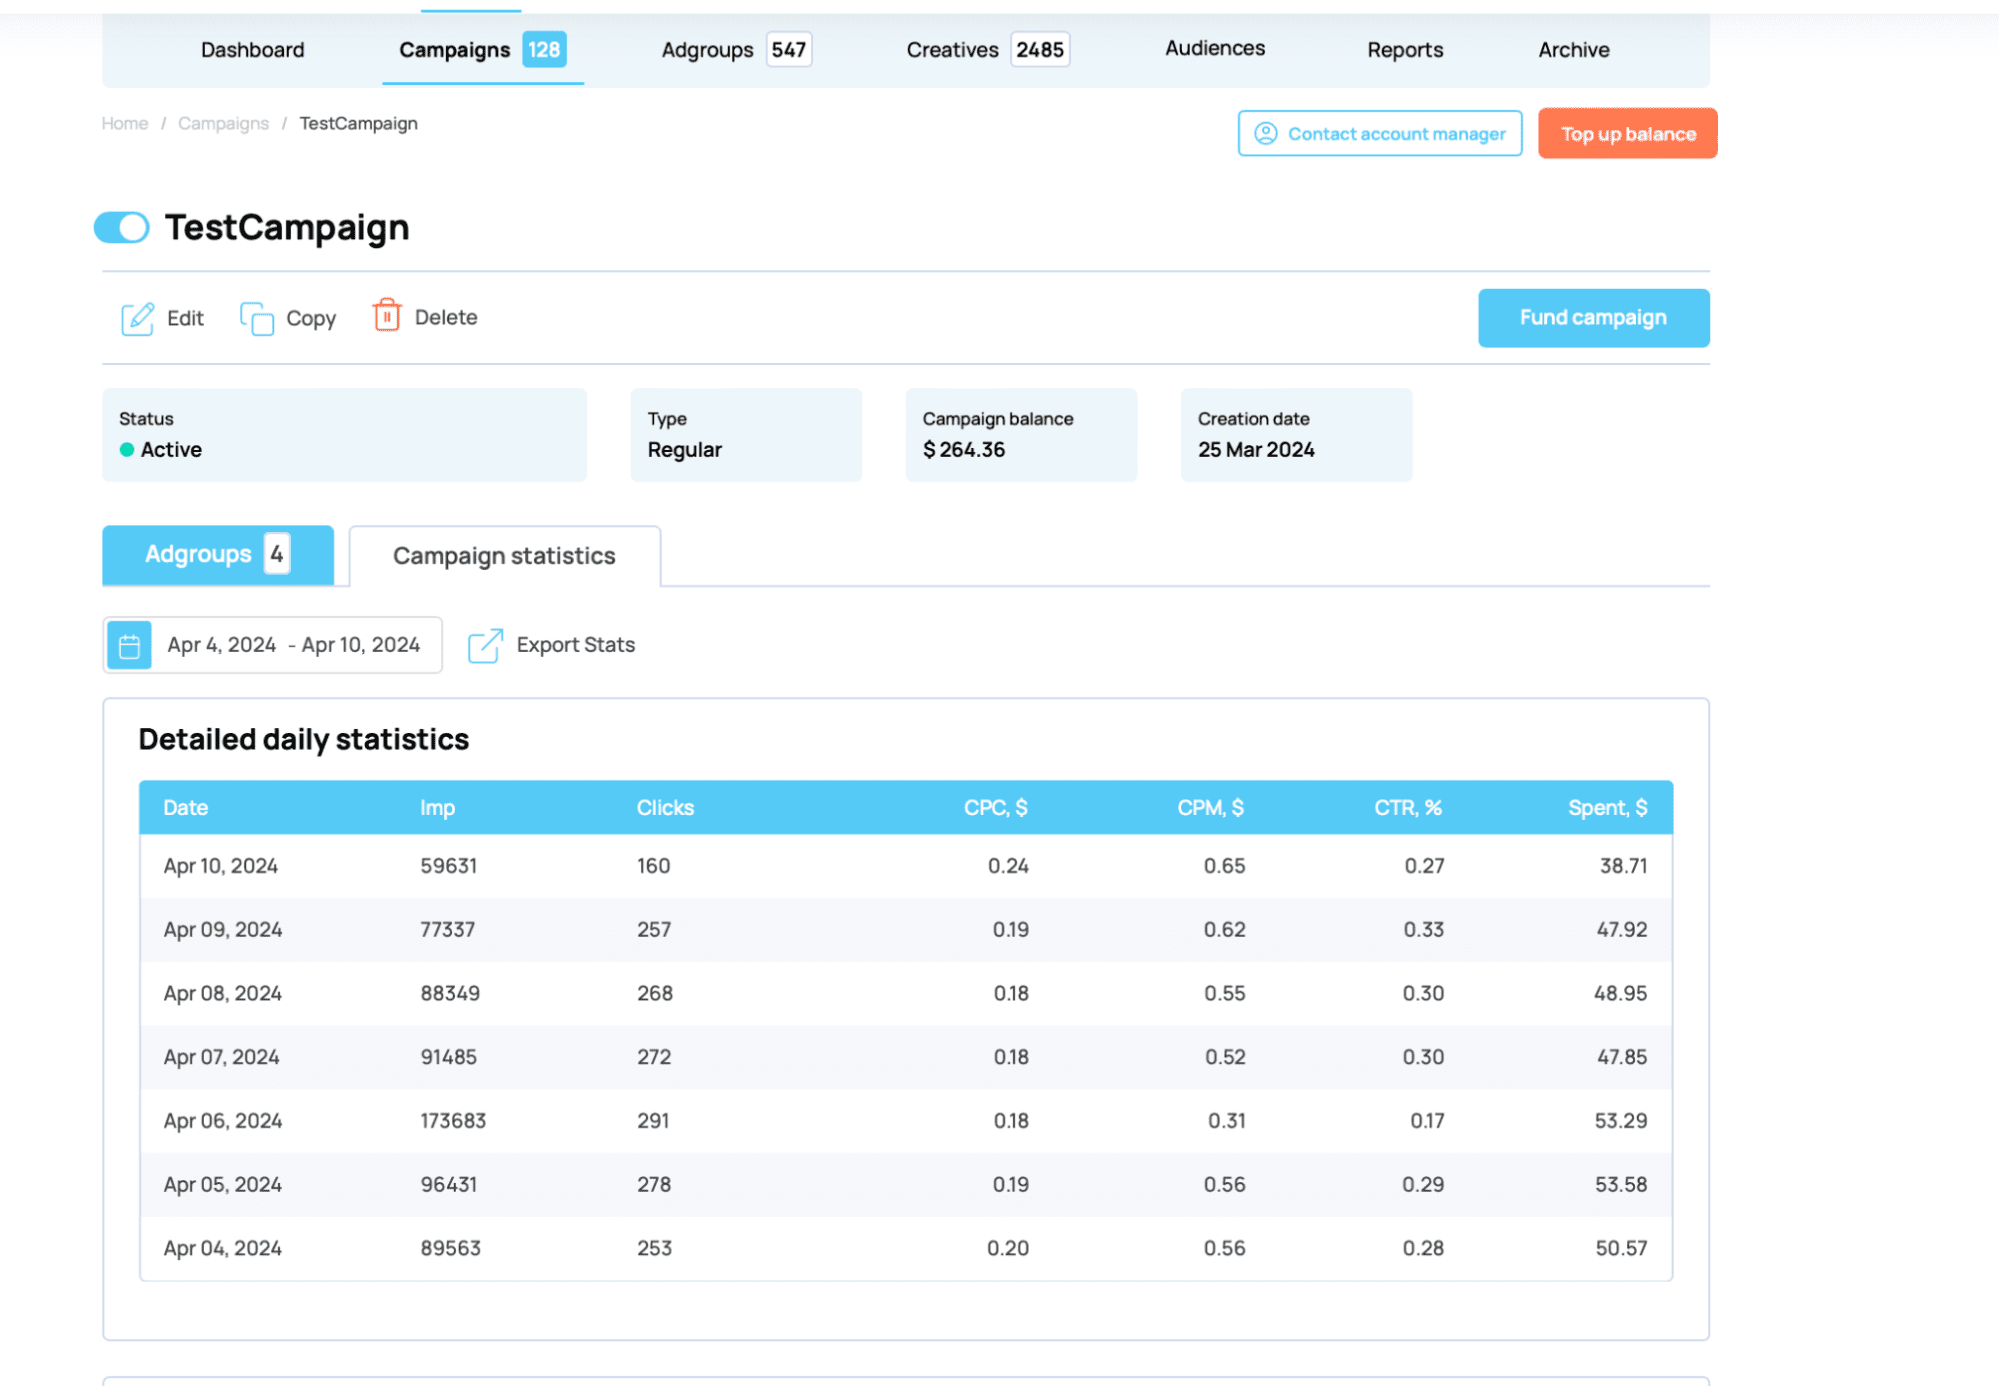
Task: Open the calendar date picker icon
Action: click(x=129, y=646)
